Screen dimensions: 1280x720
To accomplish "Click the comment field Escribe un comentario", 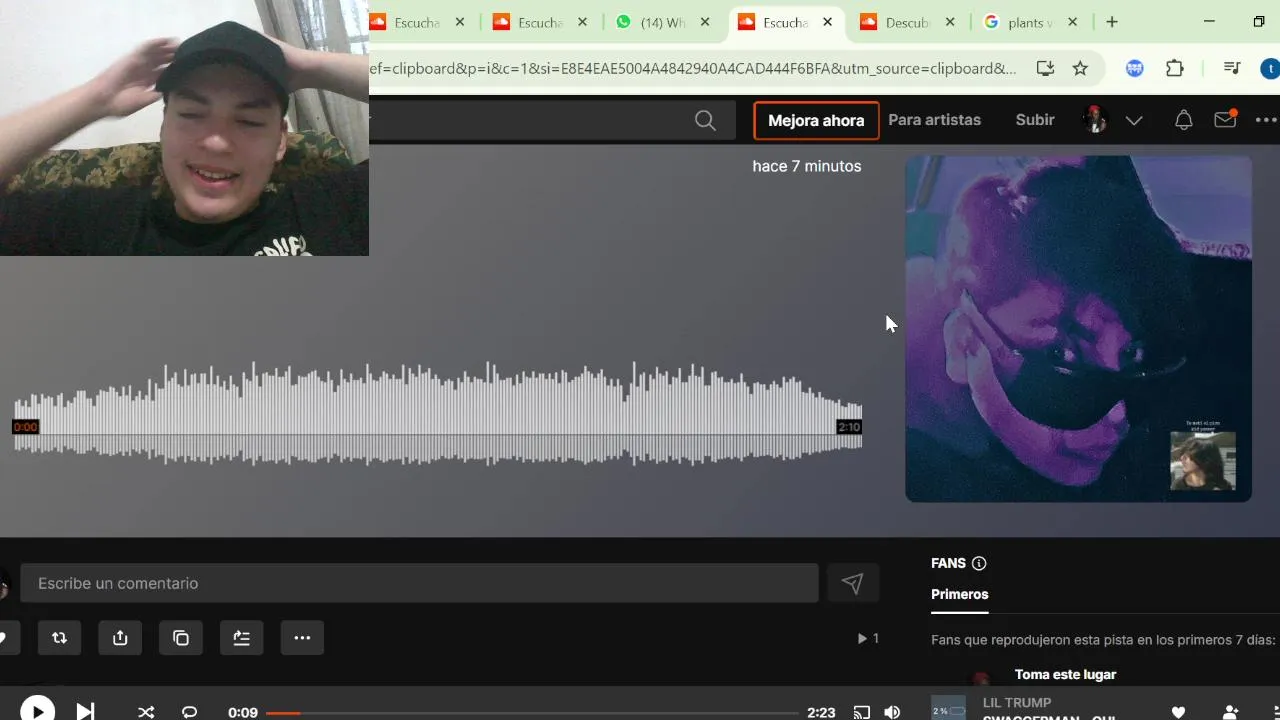I will tap(419, 583).
